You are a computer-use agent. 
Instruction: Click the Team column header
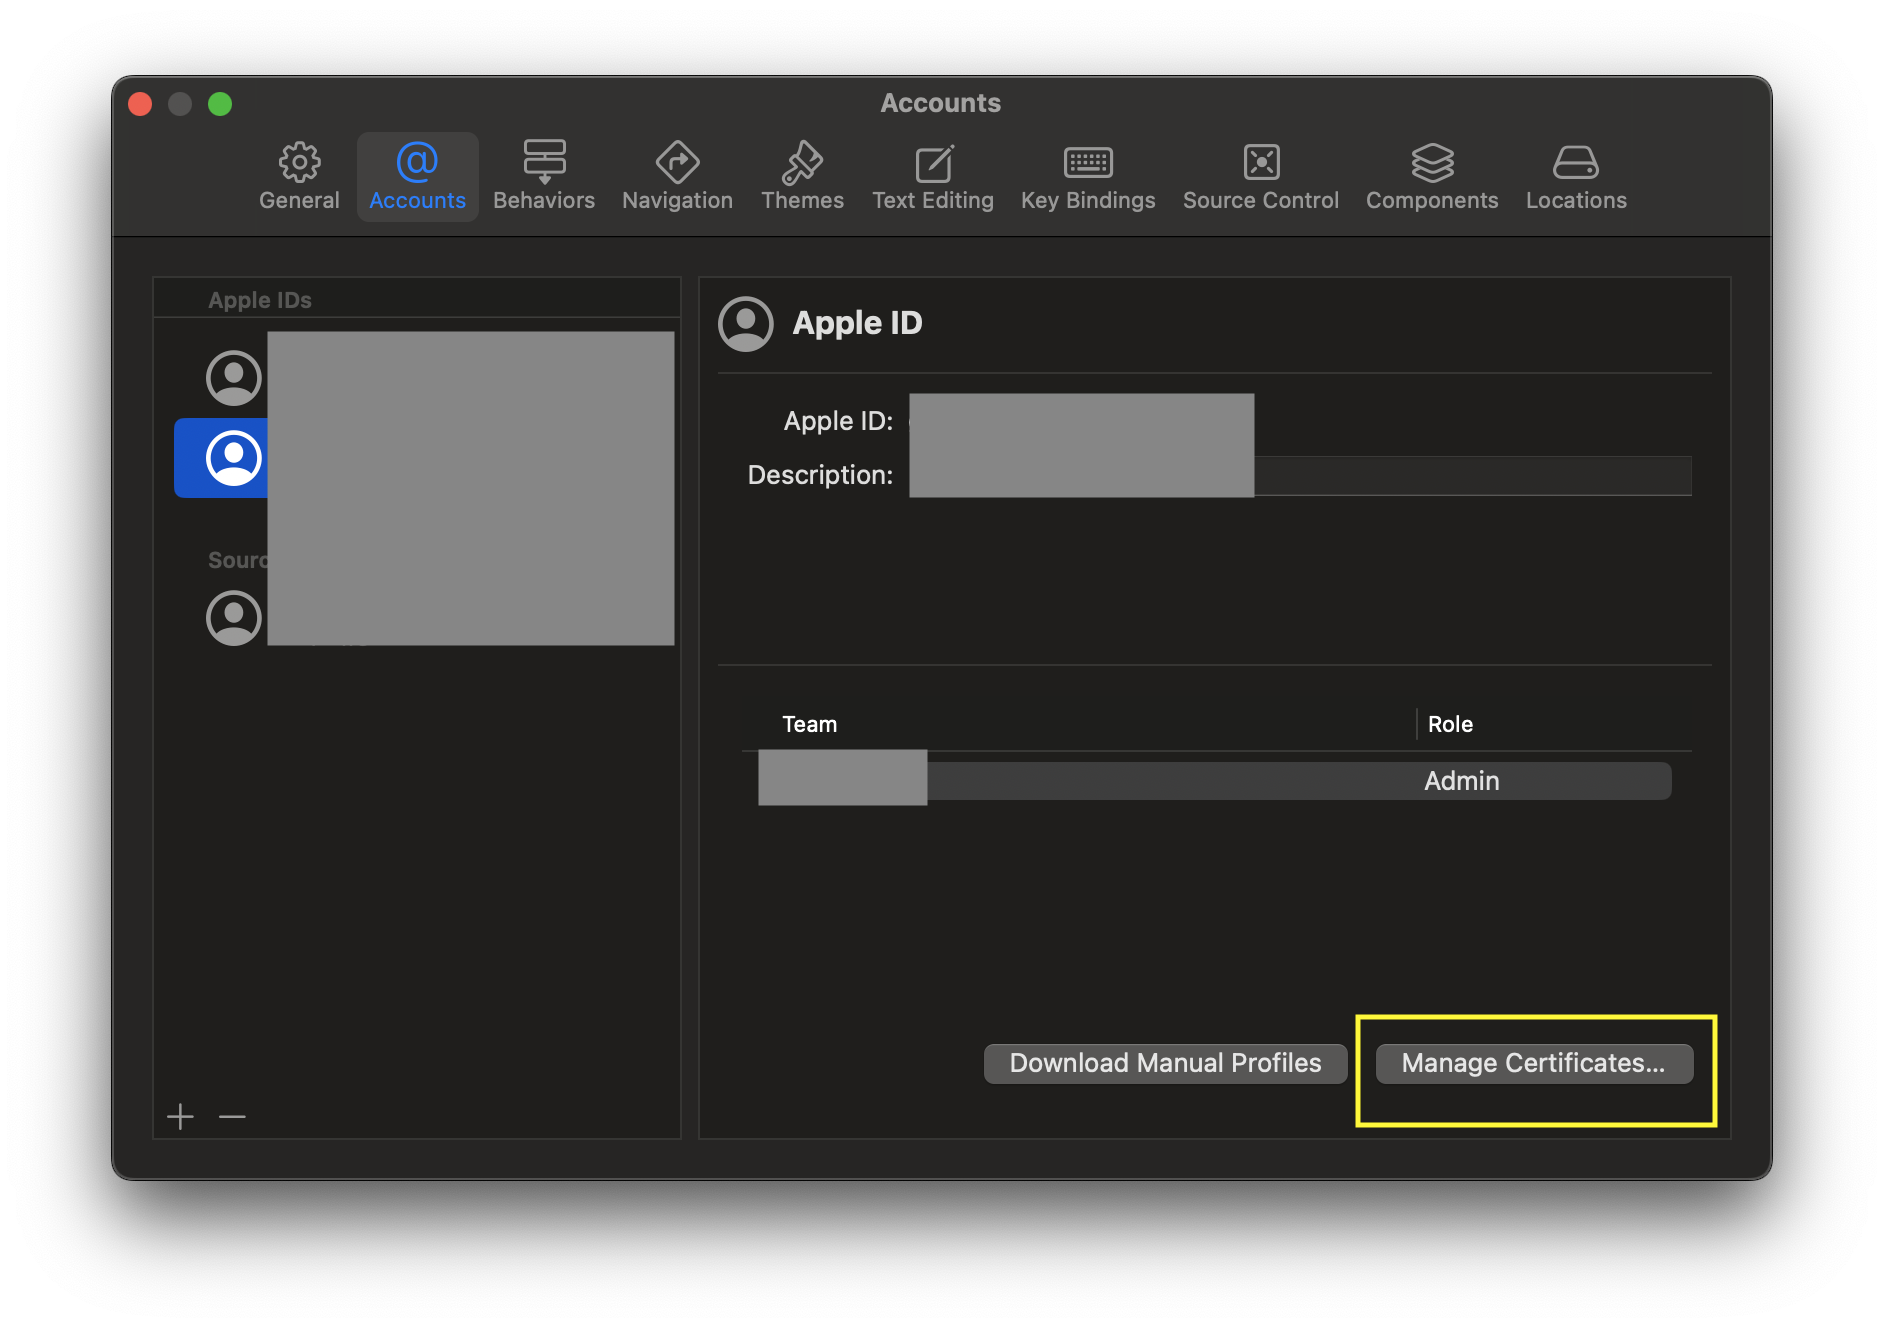click(x=809, y=724)
